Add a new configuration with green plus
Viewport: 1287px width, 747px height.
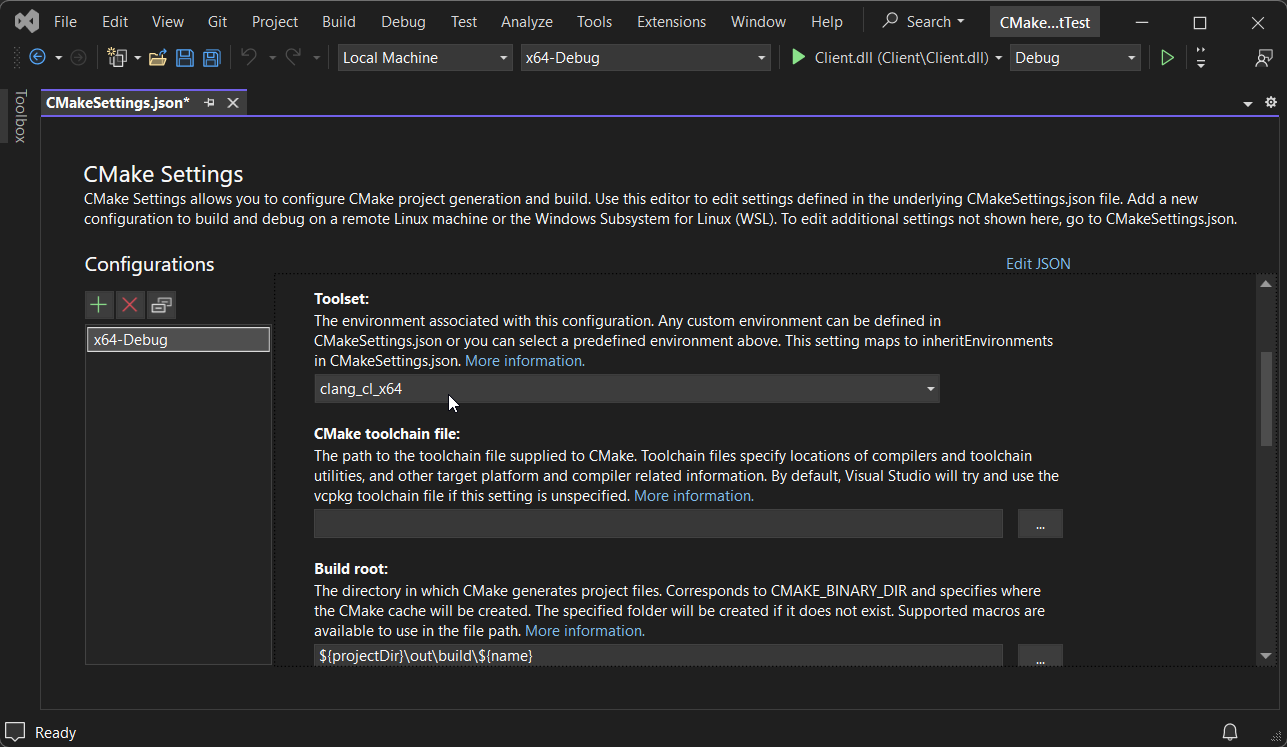pyautogui.click(x=98, y=304)
